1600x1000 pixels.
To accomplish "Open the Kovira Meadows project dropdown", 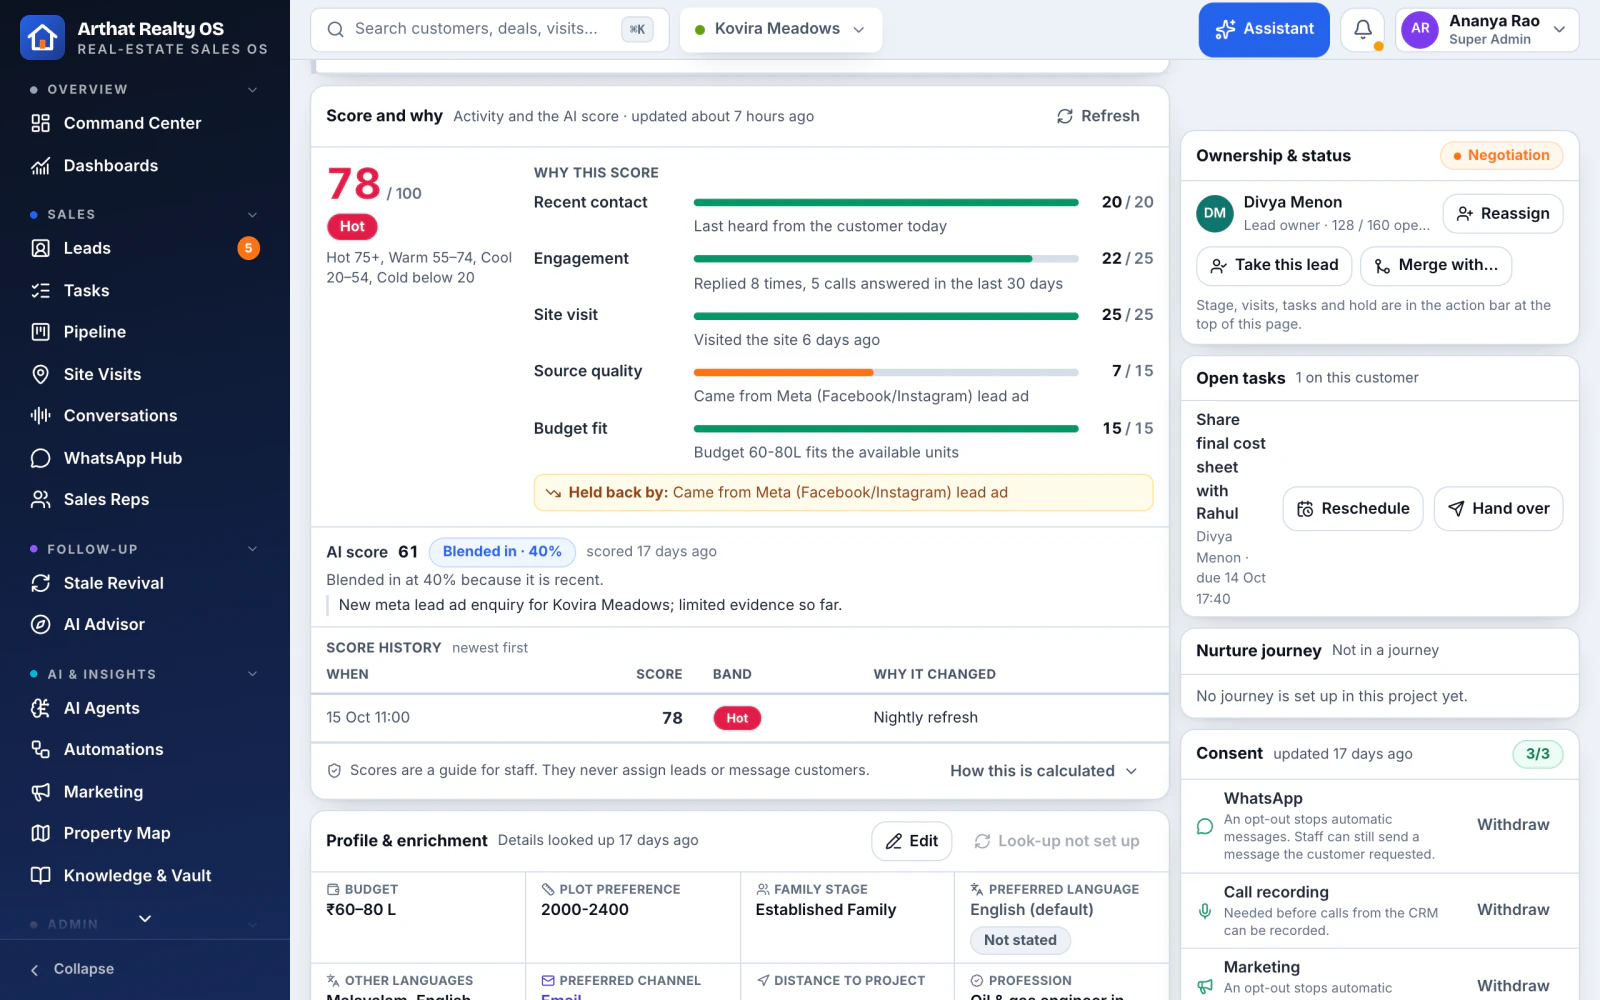I will point(780,29).
